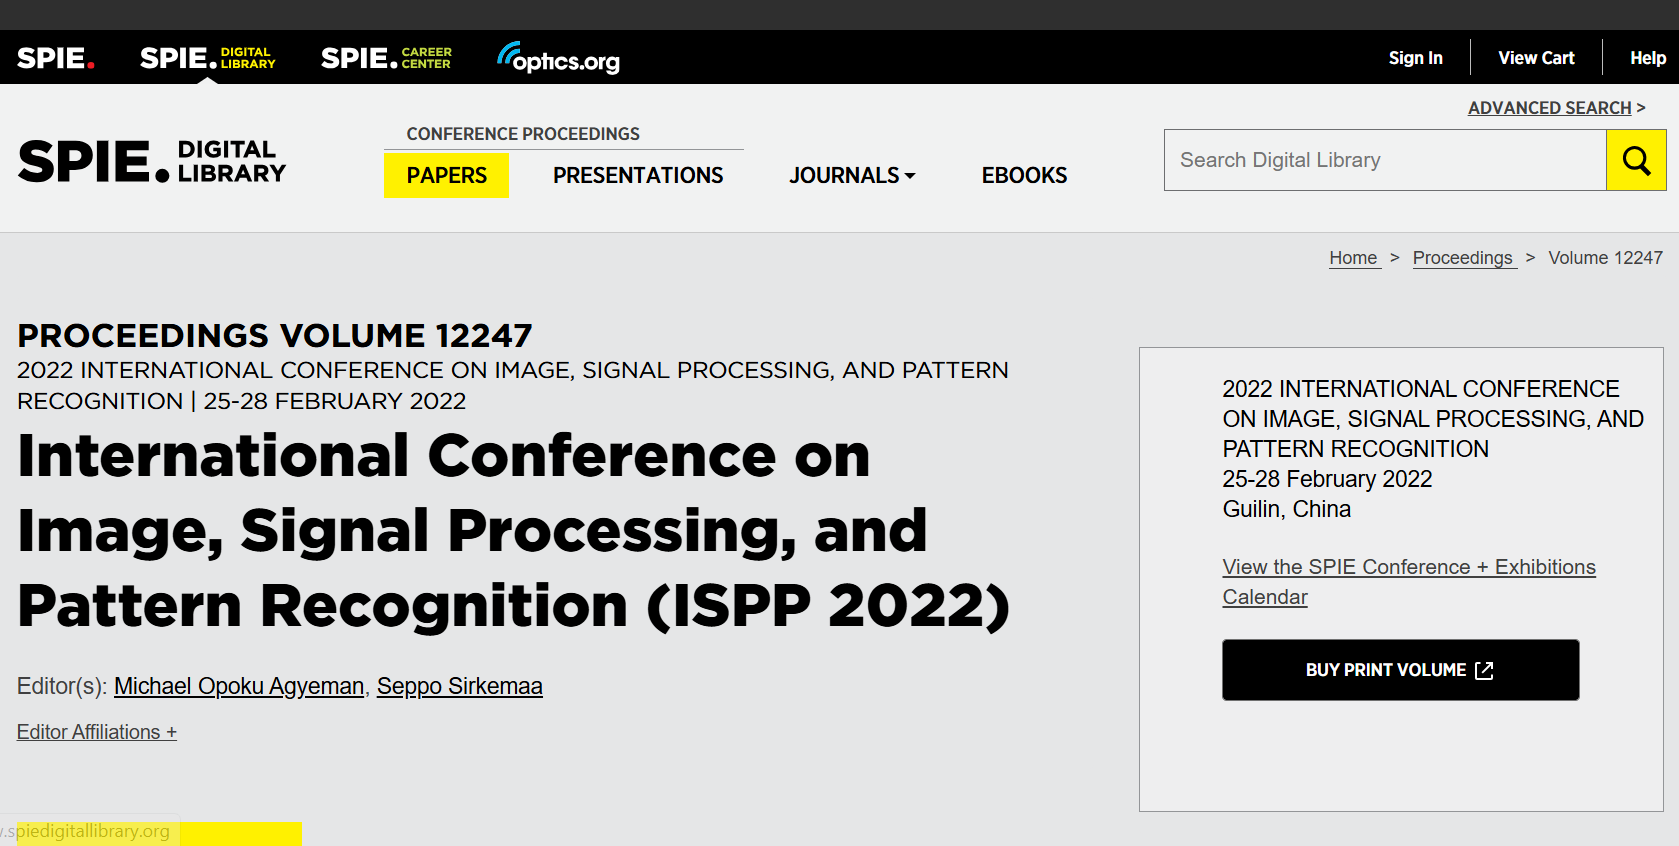Open the Help page
Image resolution: width=1679 pixels, height=846 pixels.
click(x=1647, y=58)
